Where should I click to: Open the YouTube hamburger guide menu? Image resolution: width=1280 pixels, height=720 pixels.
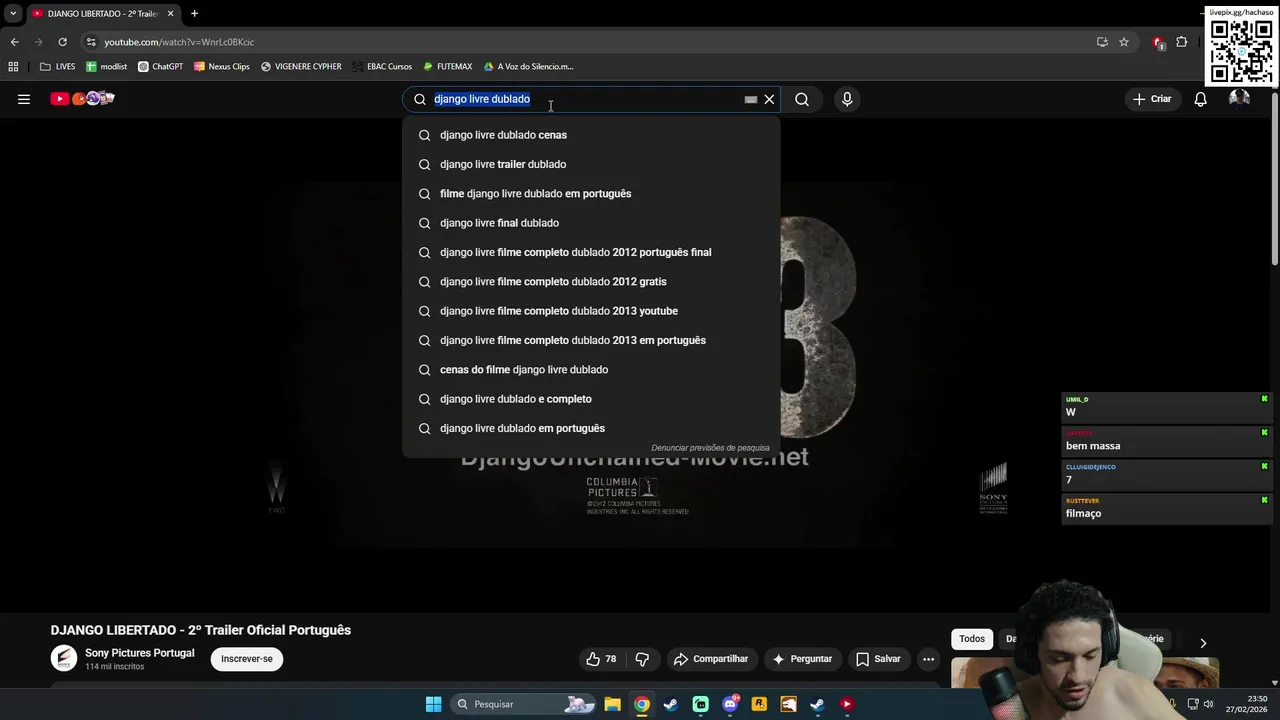point(24,99)
